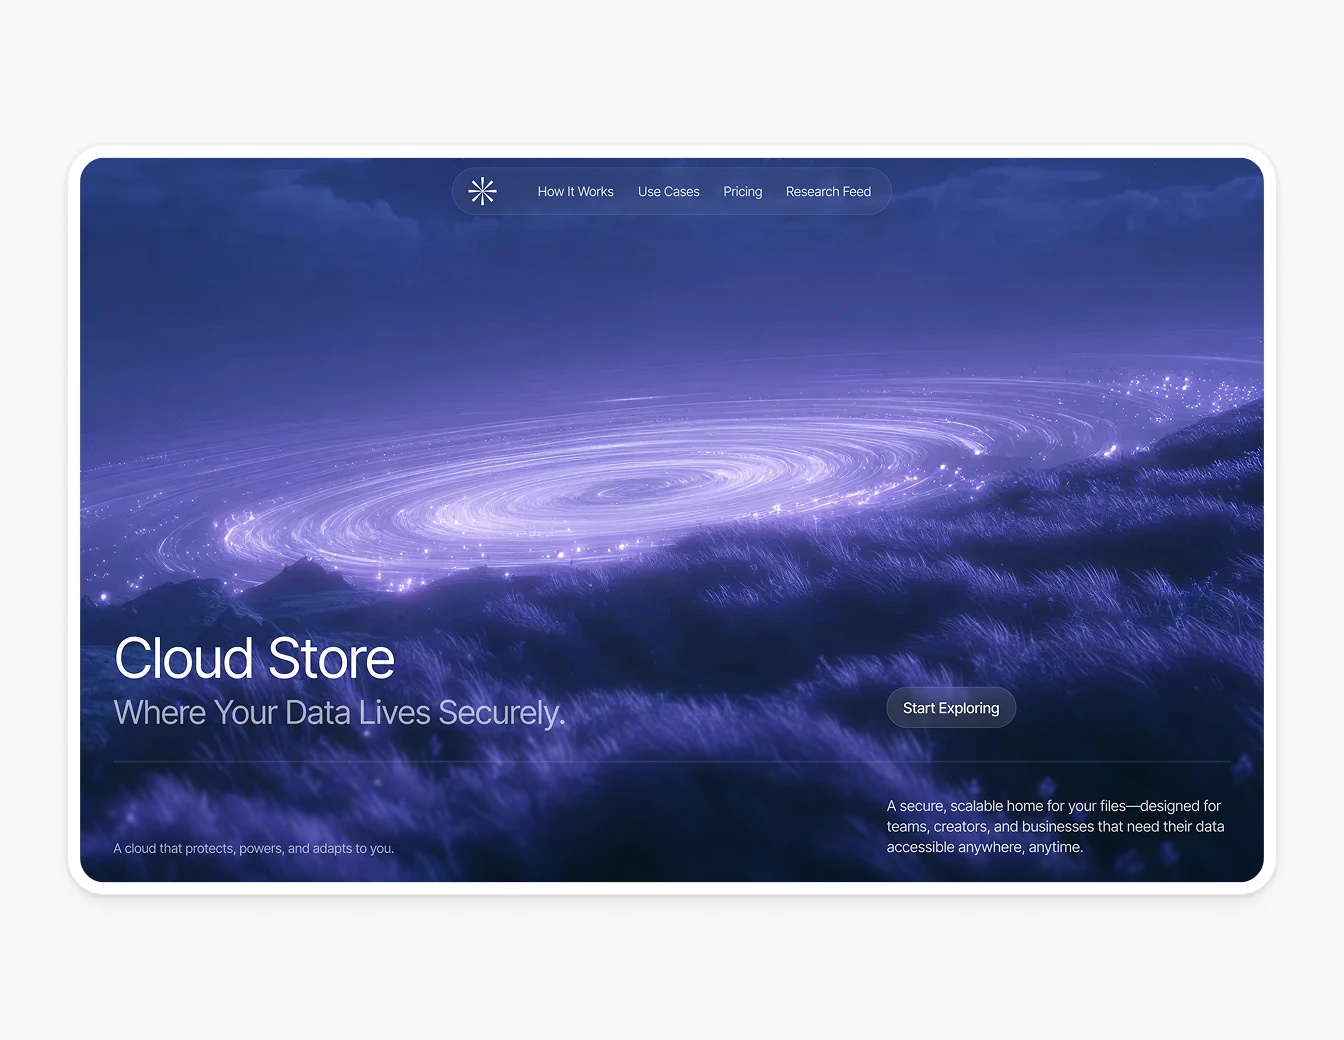Choose Pricing in the nav bar
The image size is (1344, 1040).
[742, 191]
